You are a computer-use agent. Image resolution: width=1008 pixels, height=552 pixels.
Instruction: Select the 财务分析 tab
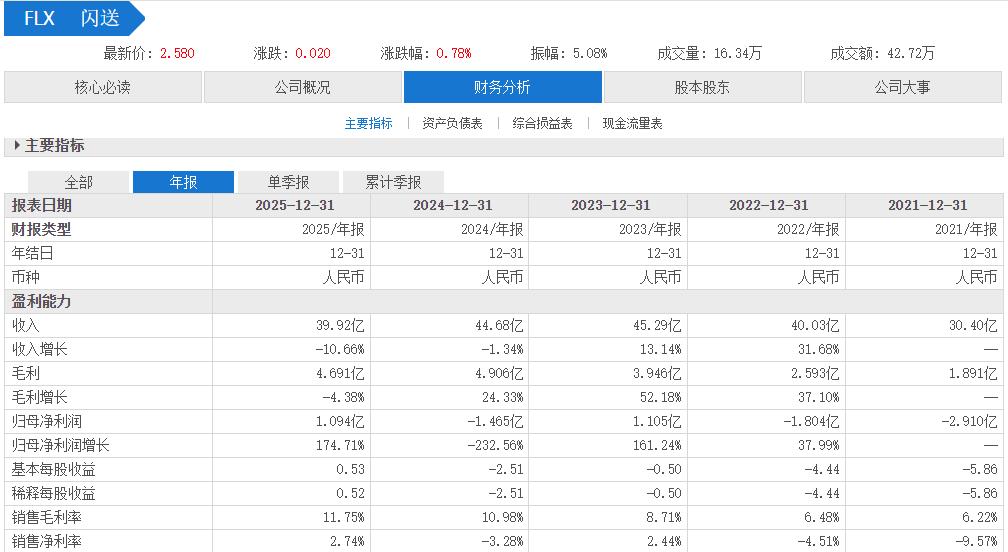[x=503, y=87]
